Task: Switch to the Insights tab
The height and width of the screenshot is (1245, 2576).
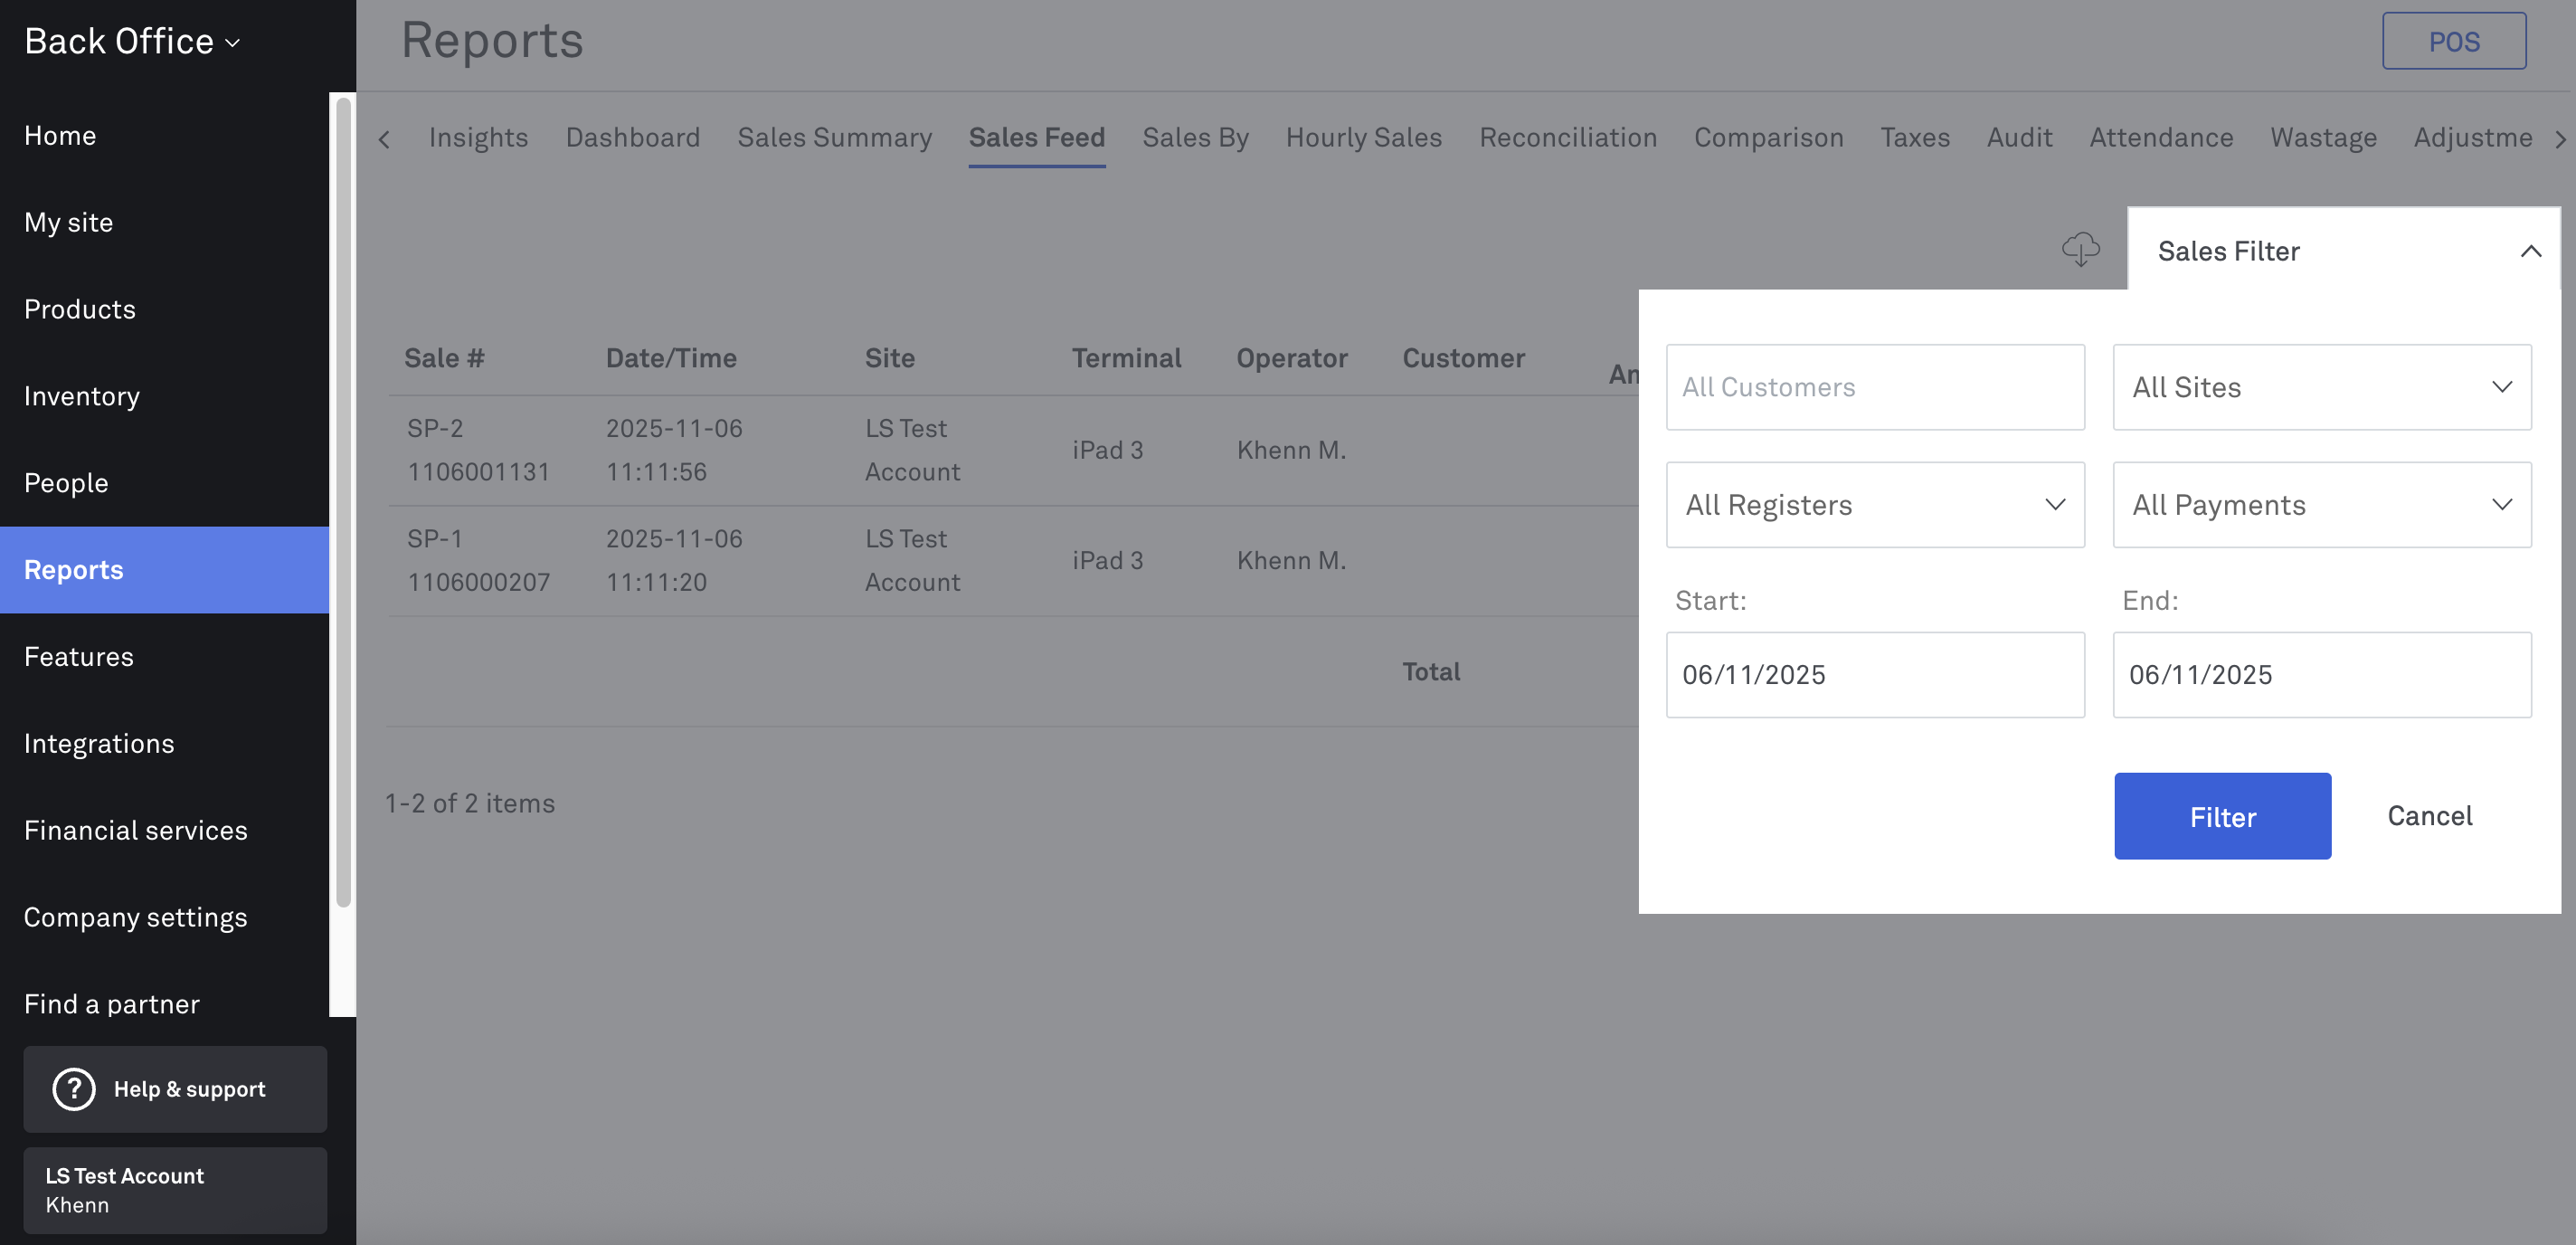Action: (478, 137)
